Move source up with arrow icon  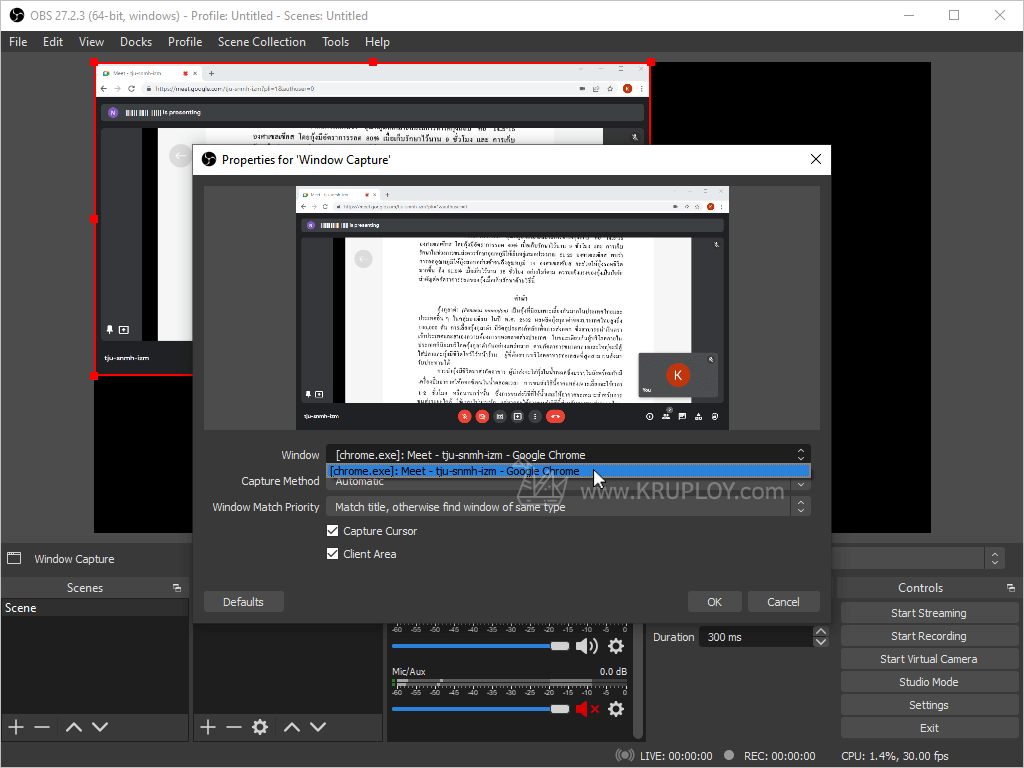[x=292, y=727]
